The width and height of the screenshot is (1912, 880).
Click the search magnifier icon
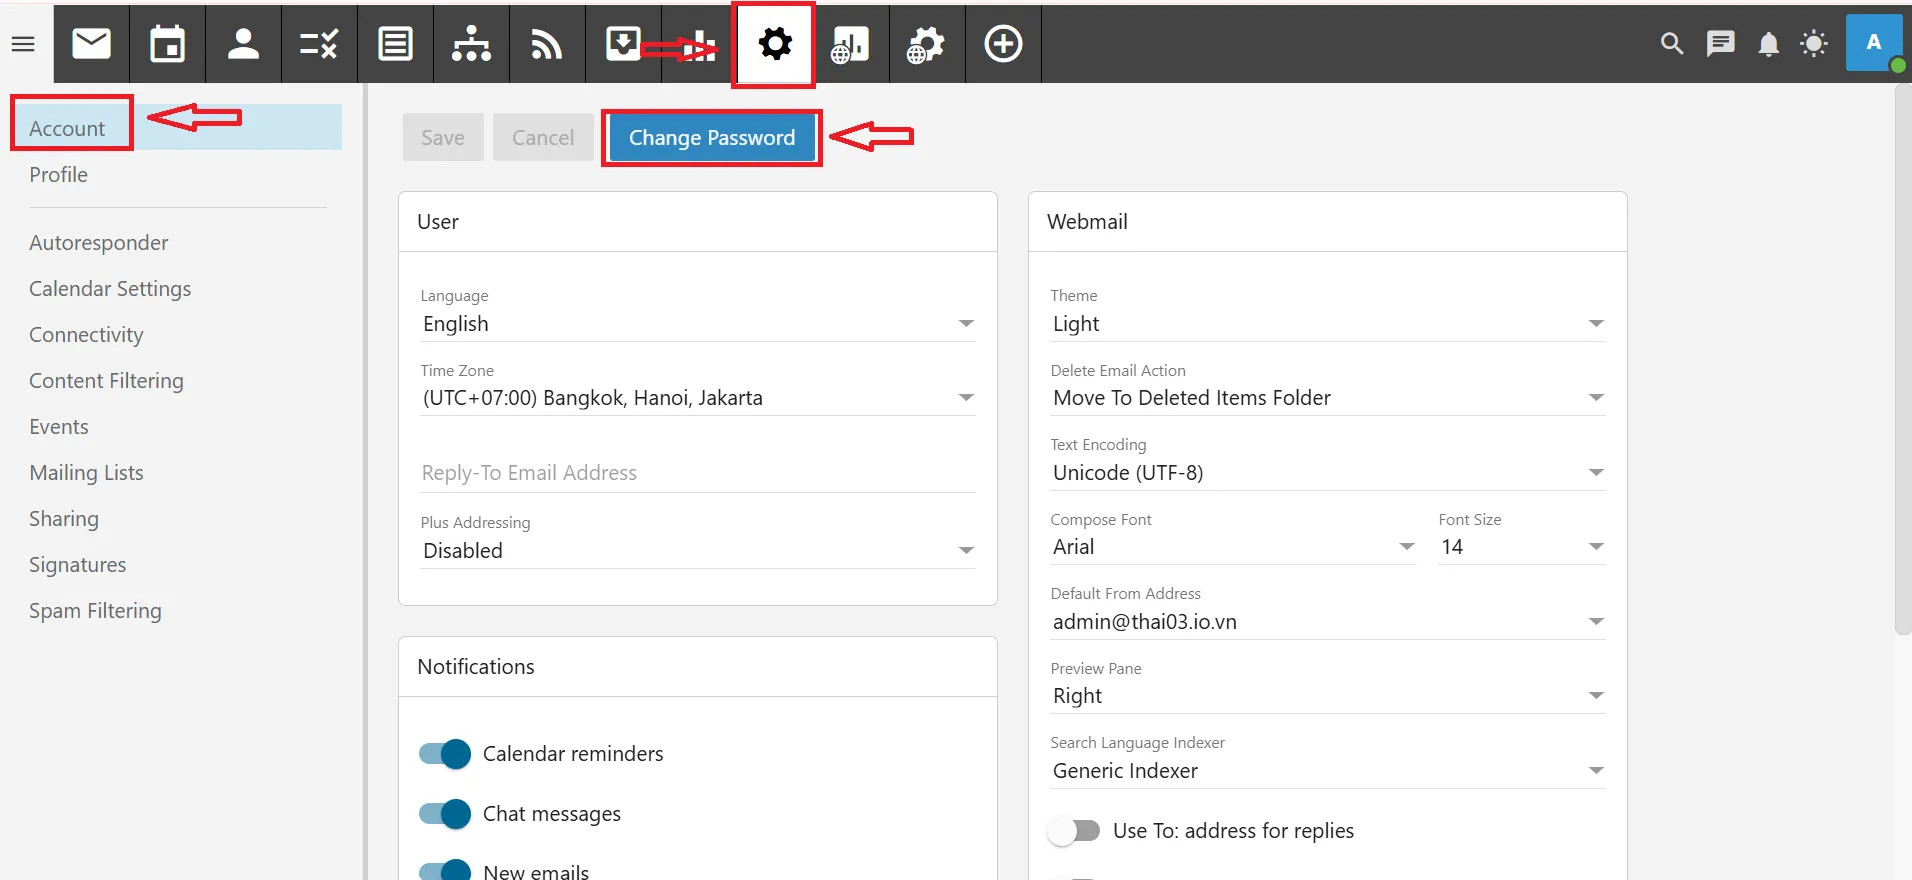coord(1671,44)
